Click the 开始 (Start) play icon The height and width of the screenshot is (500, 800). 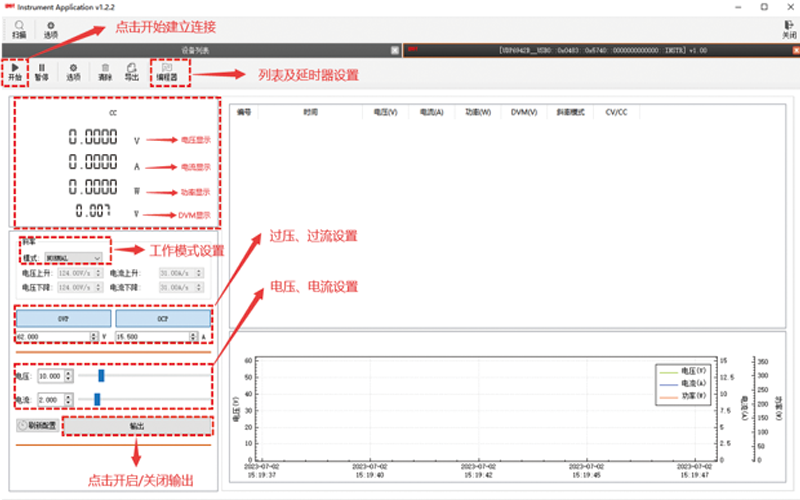pyautogui.click(x=14, y=70)
